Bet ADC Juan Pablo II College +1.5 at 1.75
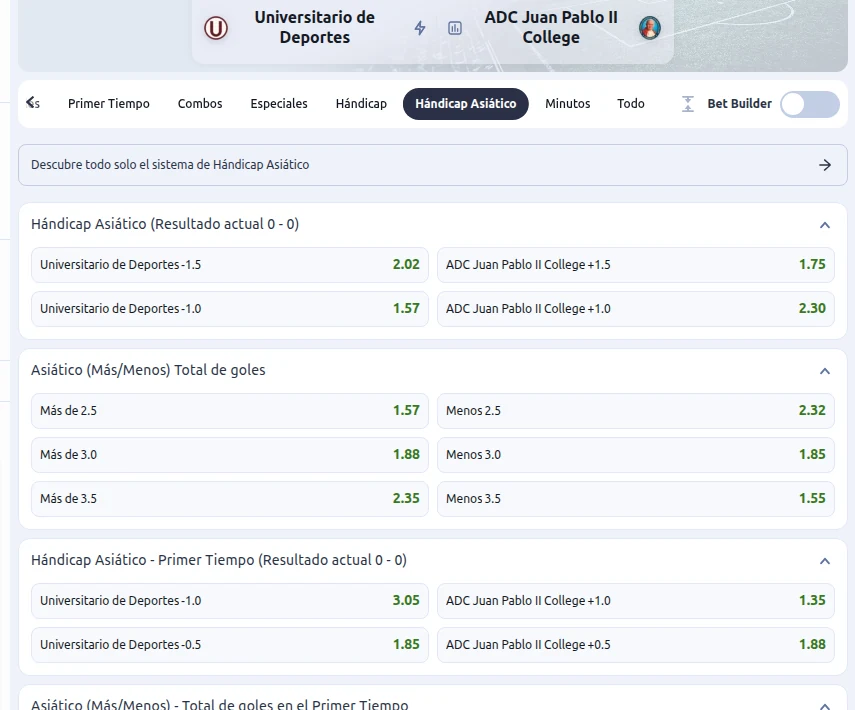The image size is (855, 710). [636, 264]
